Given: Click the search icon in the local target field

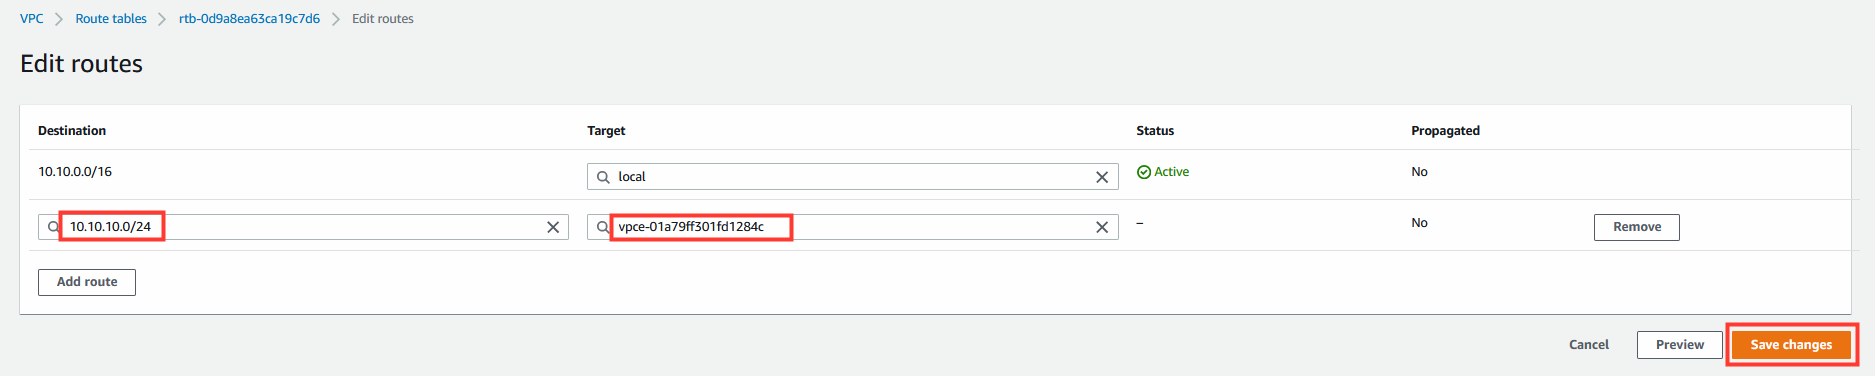Looking at the screenshot, I should point(603,177).
